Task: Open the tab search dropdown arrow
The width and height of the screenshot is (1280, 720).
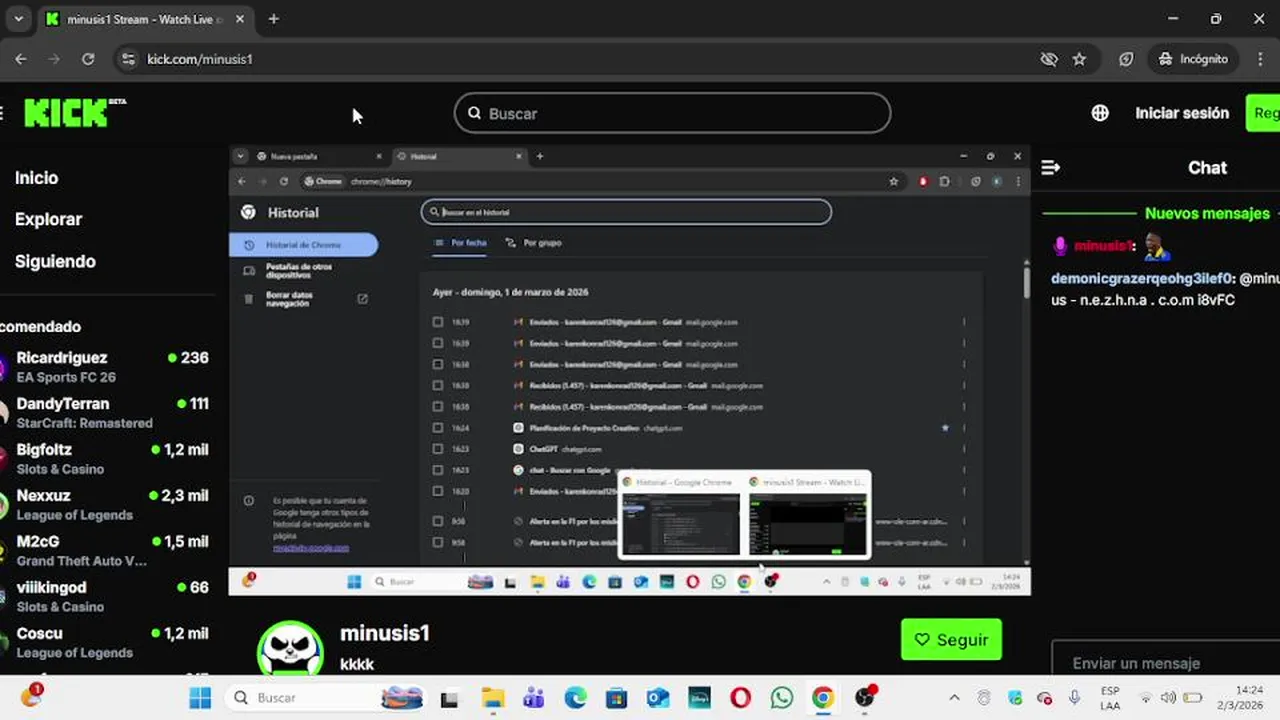Action: 18,19
